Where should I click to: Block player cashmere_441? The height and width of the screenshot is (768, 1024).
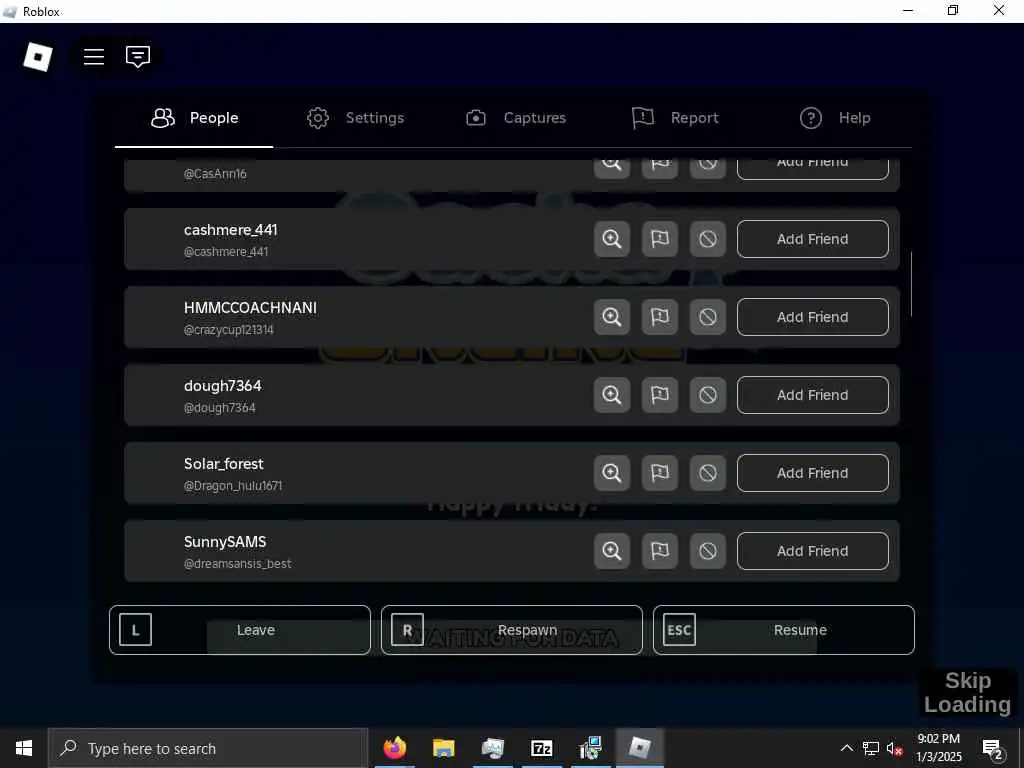(x=708, y=239)
